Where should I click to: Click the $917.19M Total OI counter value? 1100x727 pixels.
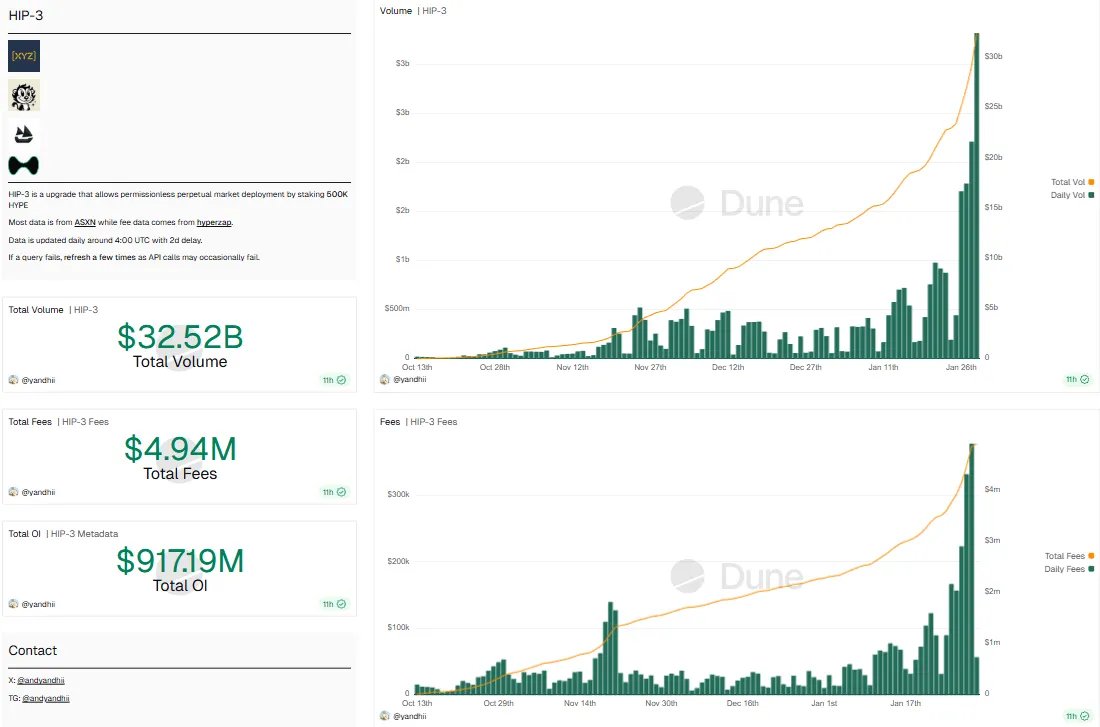[x=180, y=561]
